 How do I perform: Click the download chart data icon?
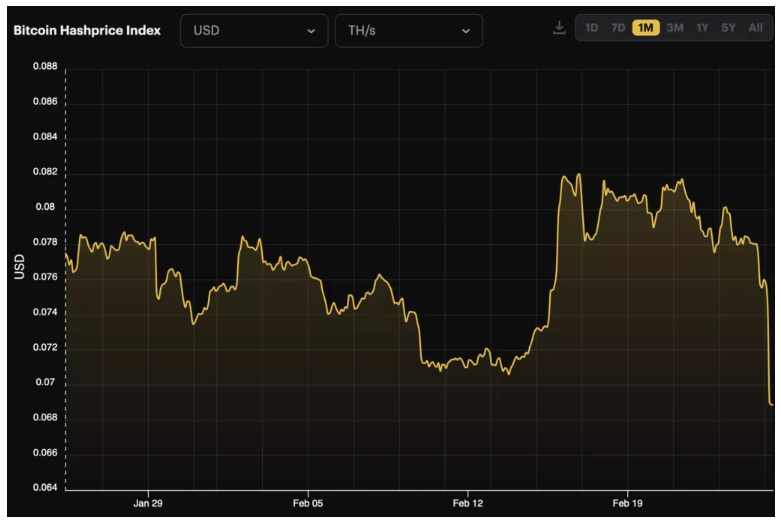click(x=559, y=28)
